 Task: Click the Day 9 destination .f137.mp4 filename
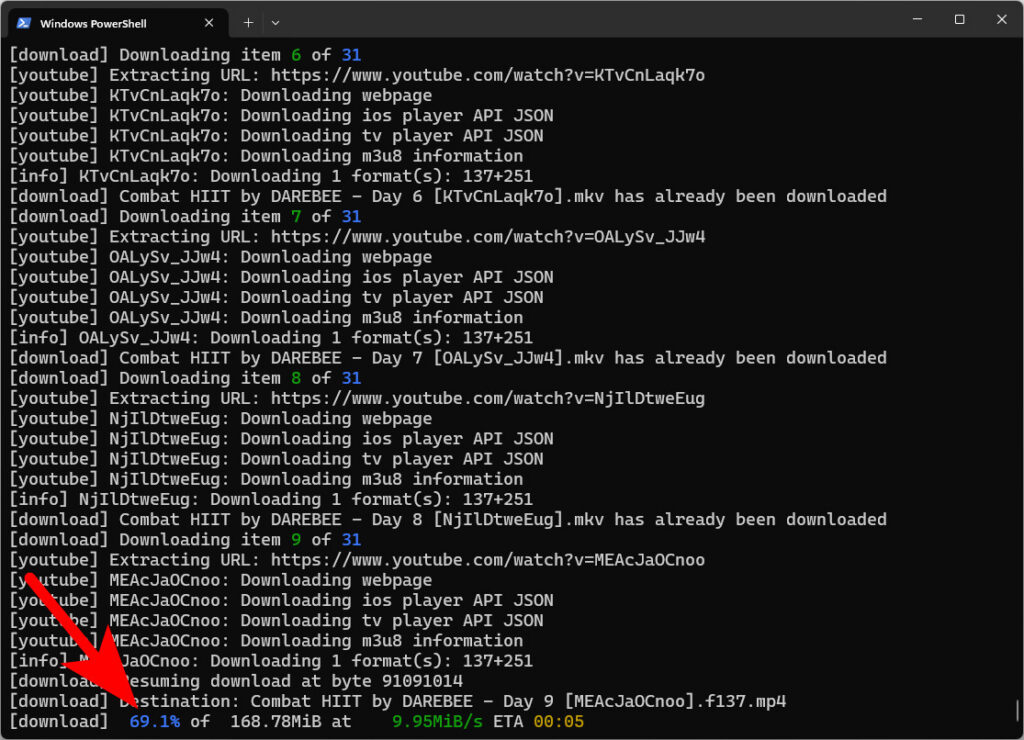518,701
